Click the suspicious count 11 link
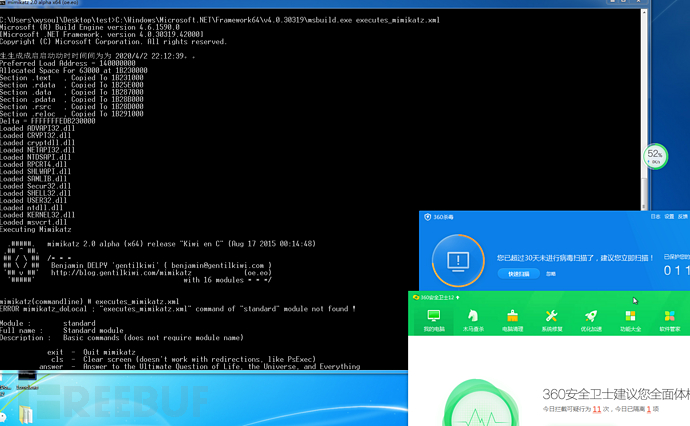The image size is (690, 426). (x=597, y=409)
